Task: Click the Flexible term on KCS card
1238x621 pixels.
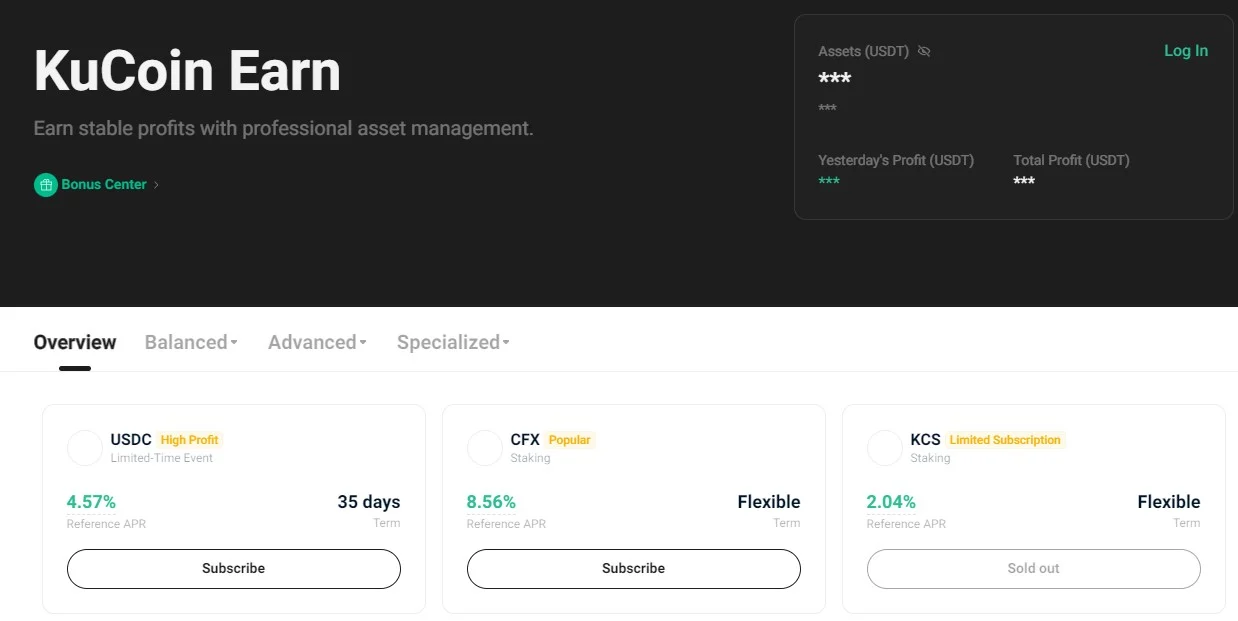Action: pos(1169,502)
